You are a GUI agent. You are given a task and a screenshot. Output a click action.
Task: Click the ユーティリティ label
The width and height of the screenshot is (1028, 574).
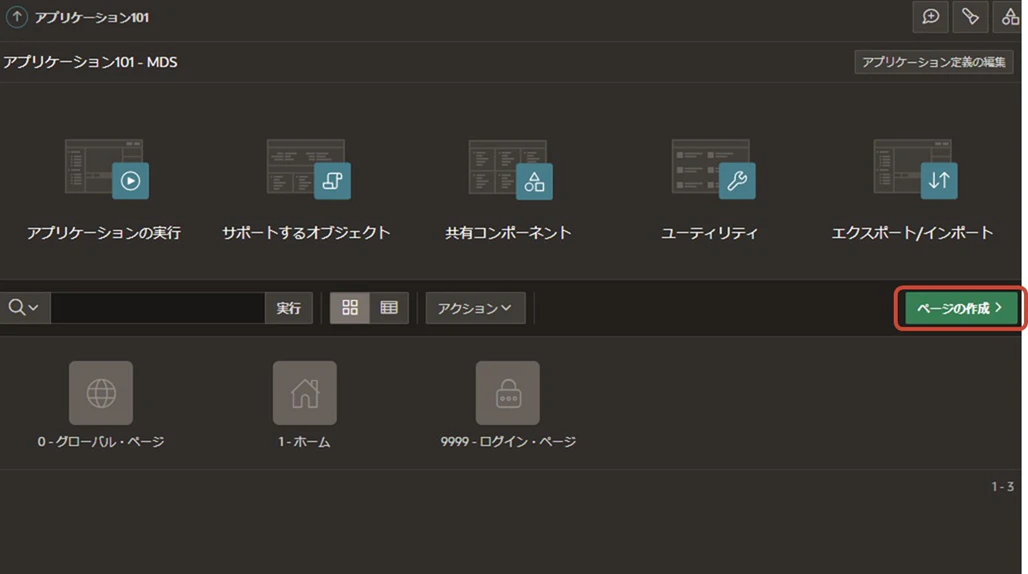pos(709,233)
